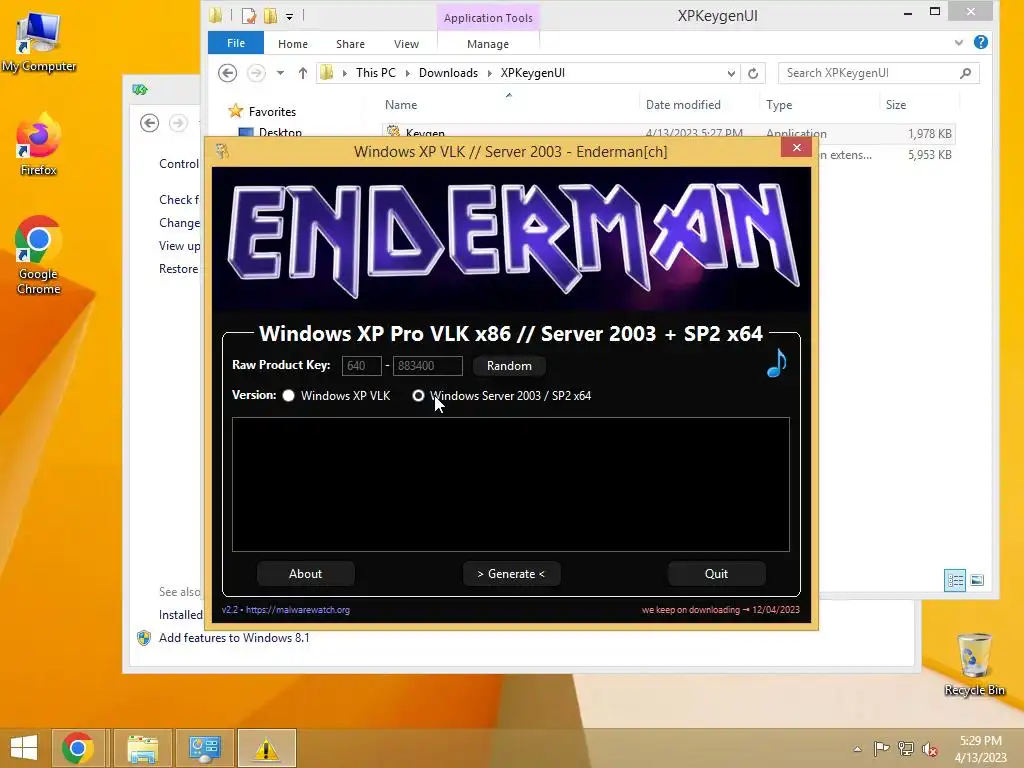Close the Enderman keygen window

click(796, 148)
